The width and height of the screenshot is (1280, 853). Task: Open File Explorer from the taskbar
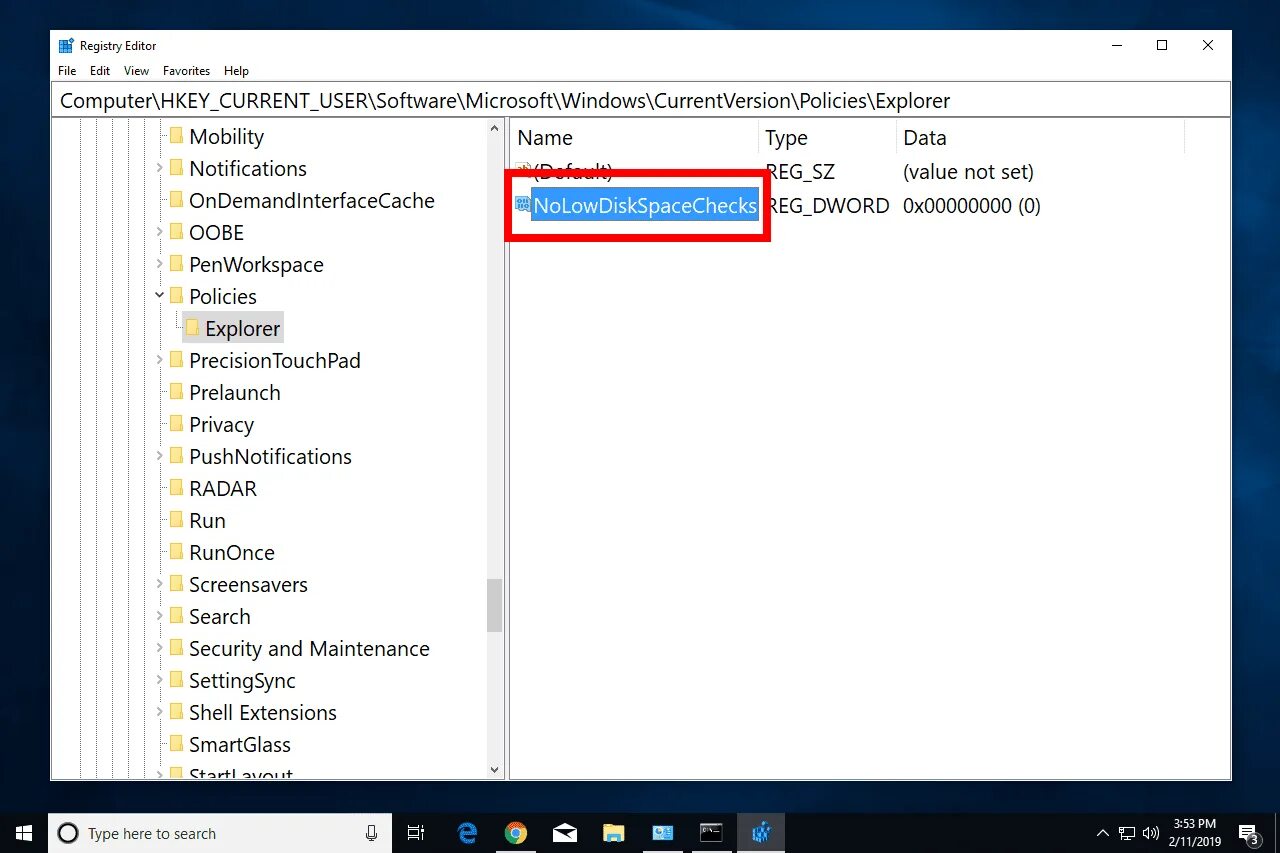pos(613,833)
